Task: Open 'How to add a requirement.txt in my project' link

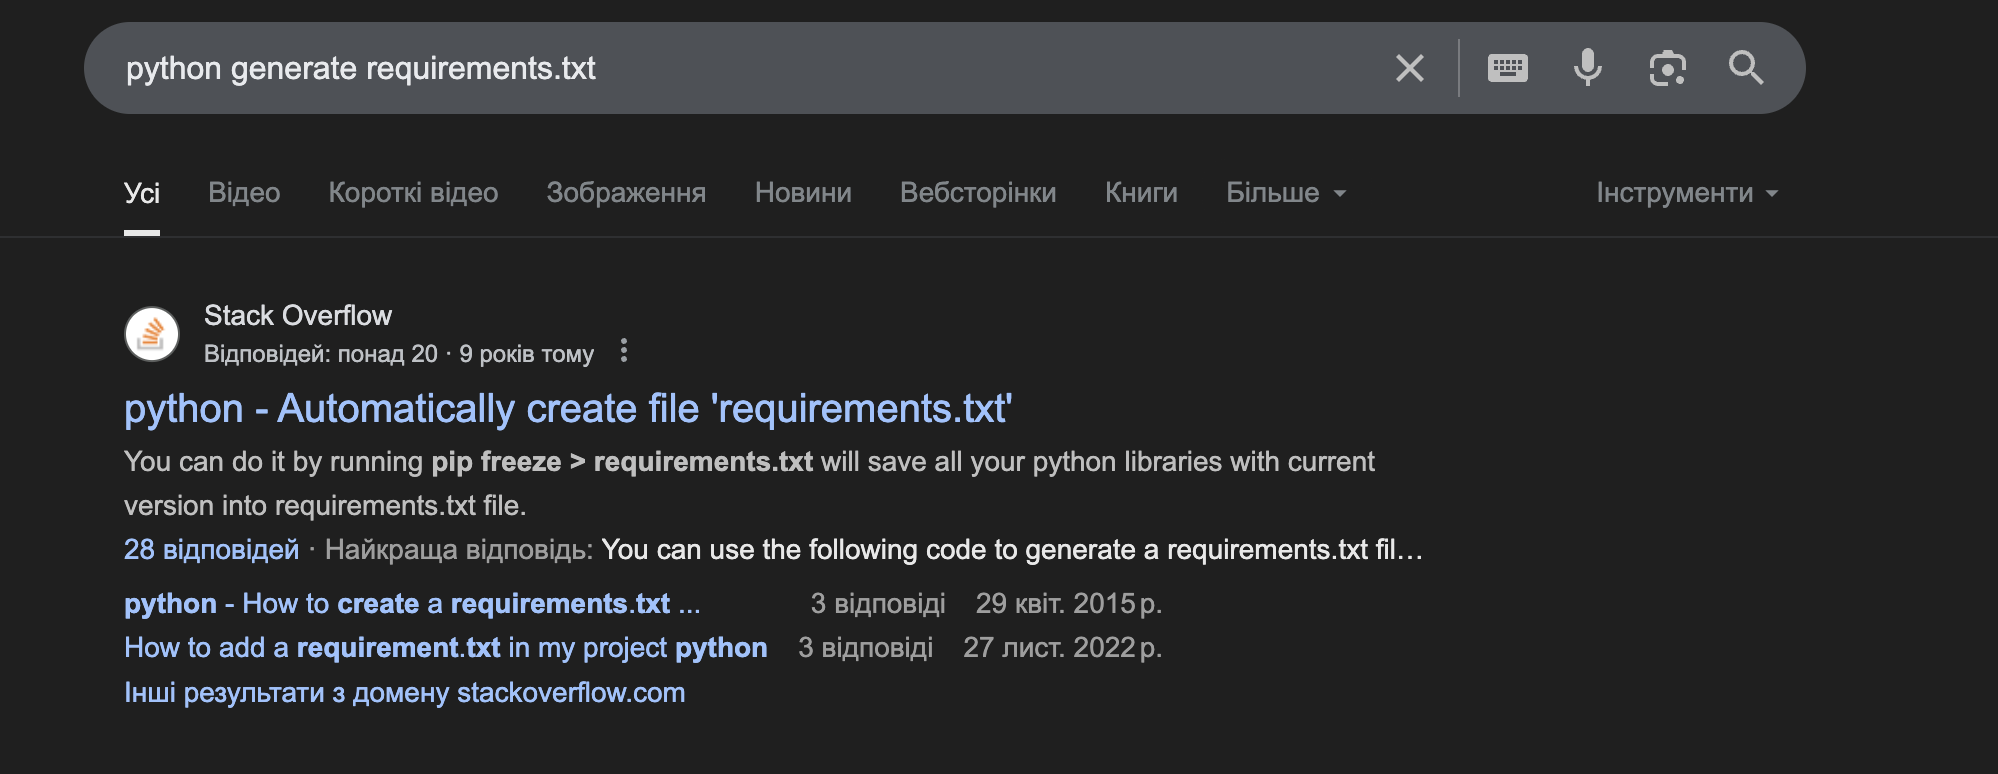Action: 445,647
